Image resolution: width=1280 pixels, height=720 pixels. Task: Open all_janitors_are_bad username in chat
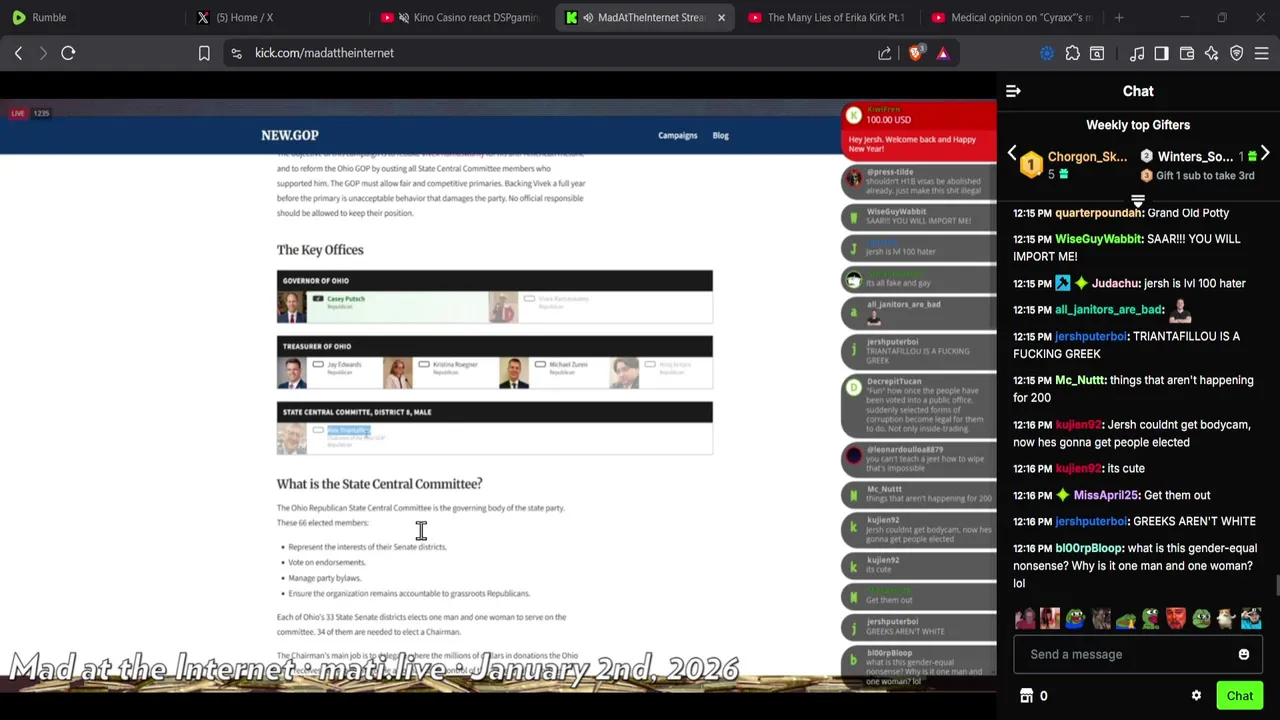point(1109,310)
